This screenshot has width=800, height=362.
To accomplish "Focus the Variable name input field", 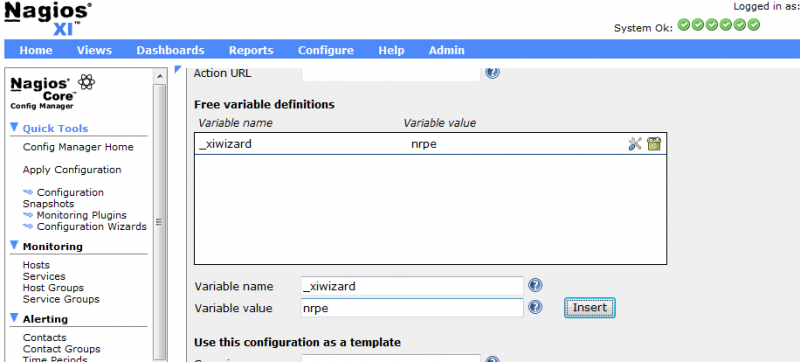I will tap(412, 286).
